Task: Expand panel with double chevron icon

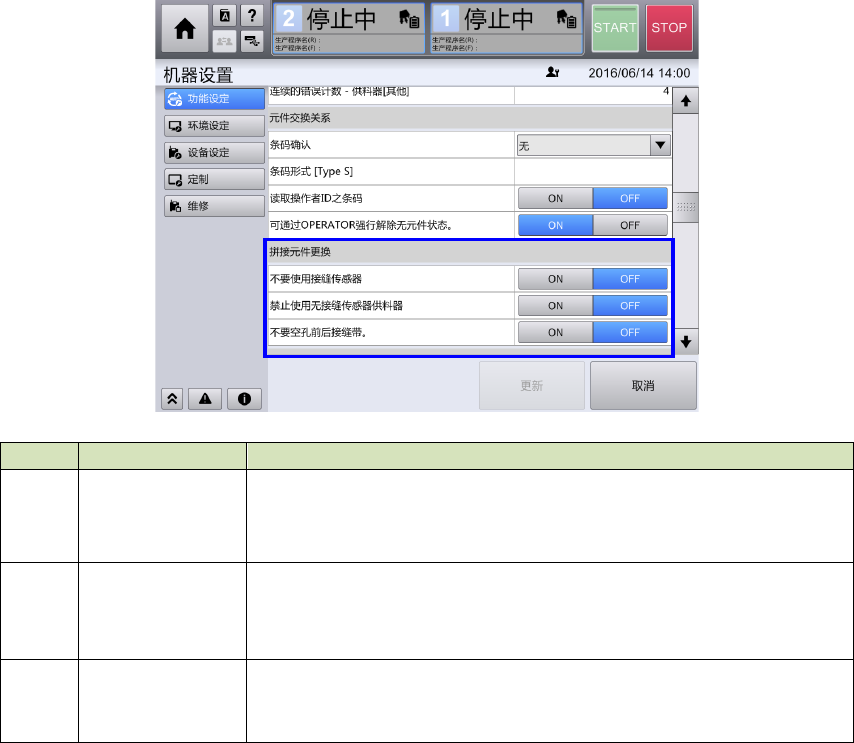Action: click(172, 399)
